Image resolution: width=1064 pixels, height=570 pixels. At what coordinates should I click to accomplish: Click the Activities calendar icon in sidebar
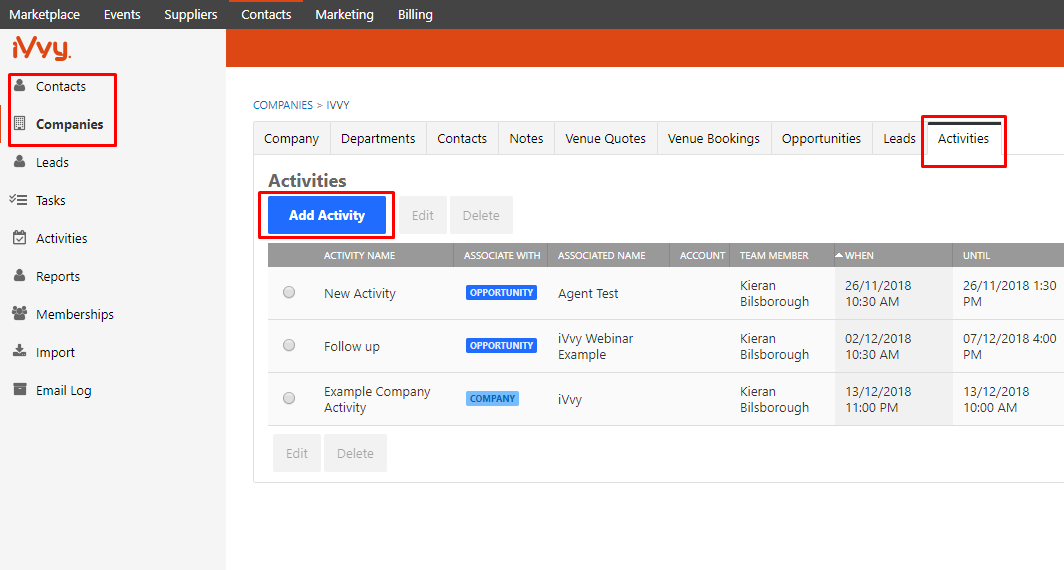coord(20,238)
